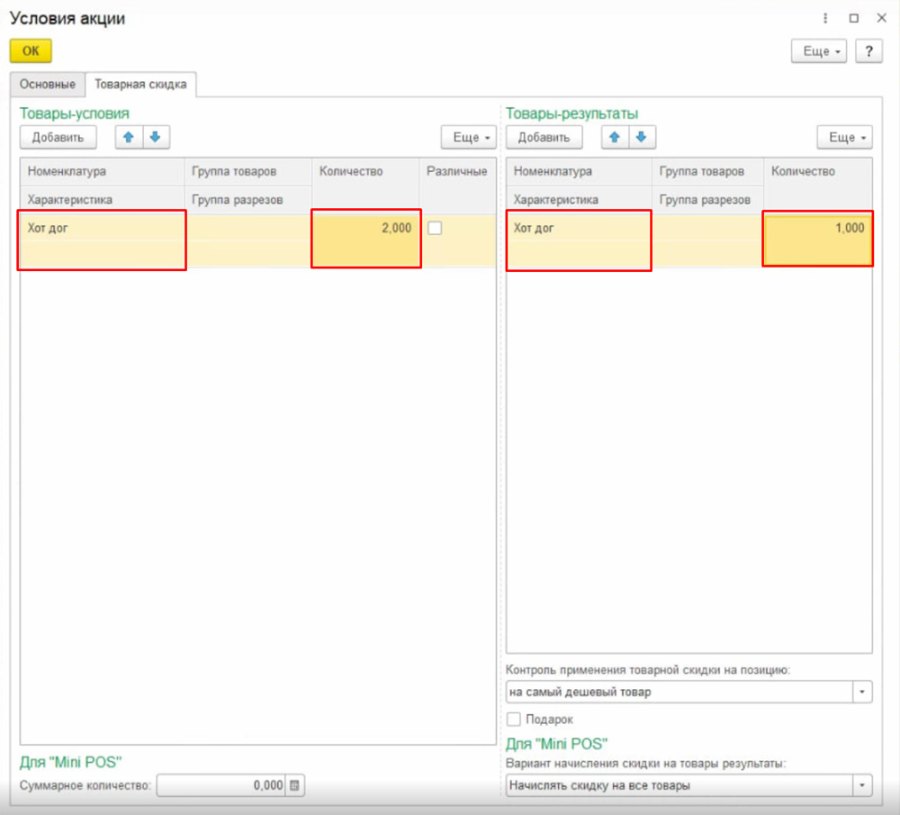Click the 'на самый дешевый товар' field

(680, 692)
